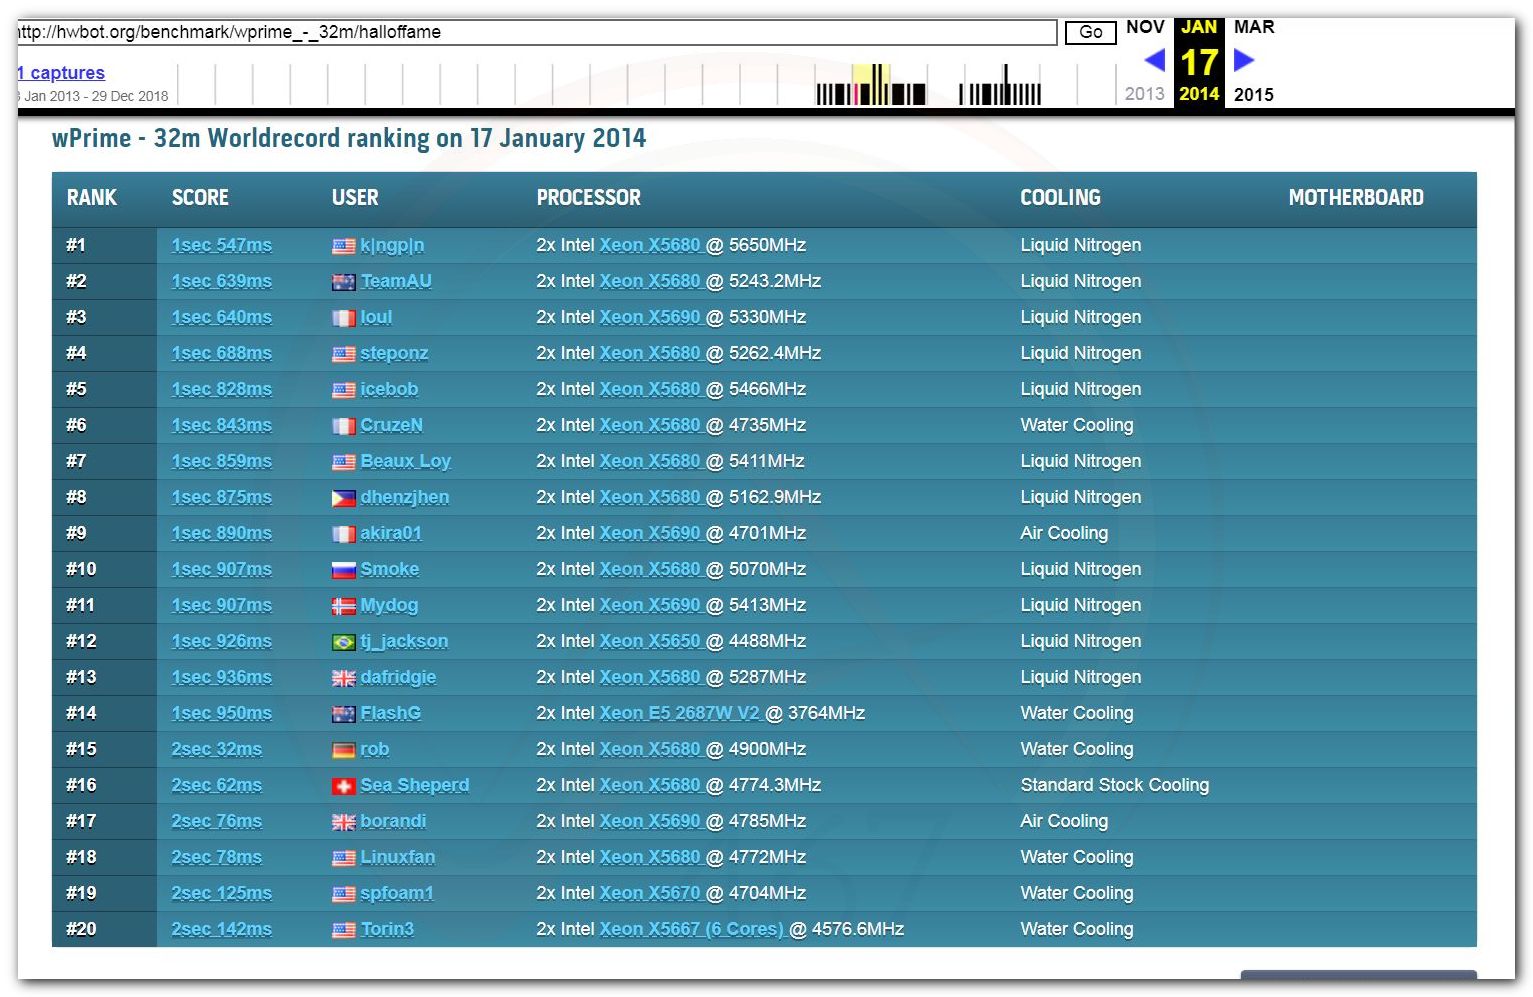The image size is (1533, 997).
Task: Click the flag icon beside Torin3
Action: coord(343,930)
